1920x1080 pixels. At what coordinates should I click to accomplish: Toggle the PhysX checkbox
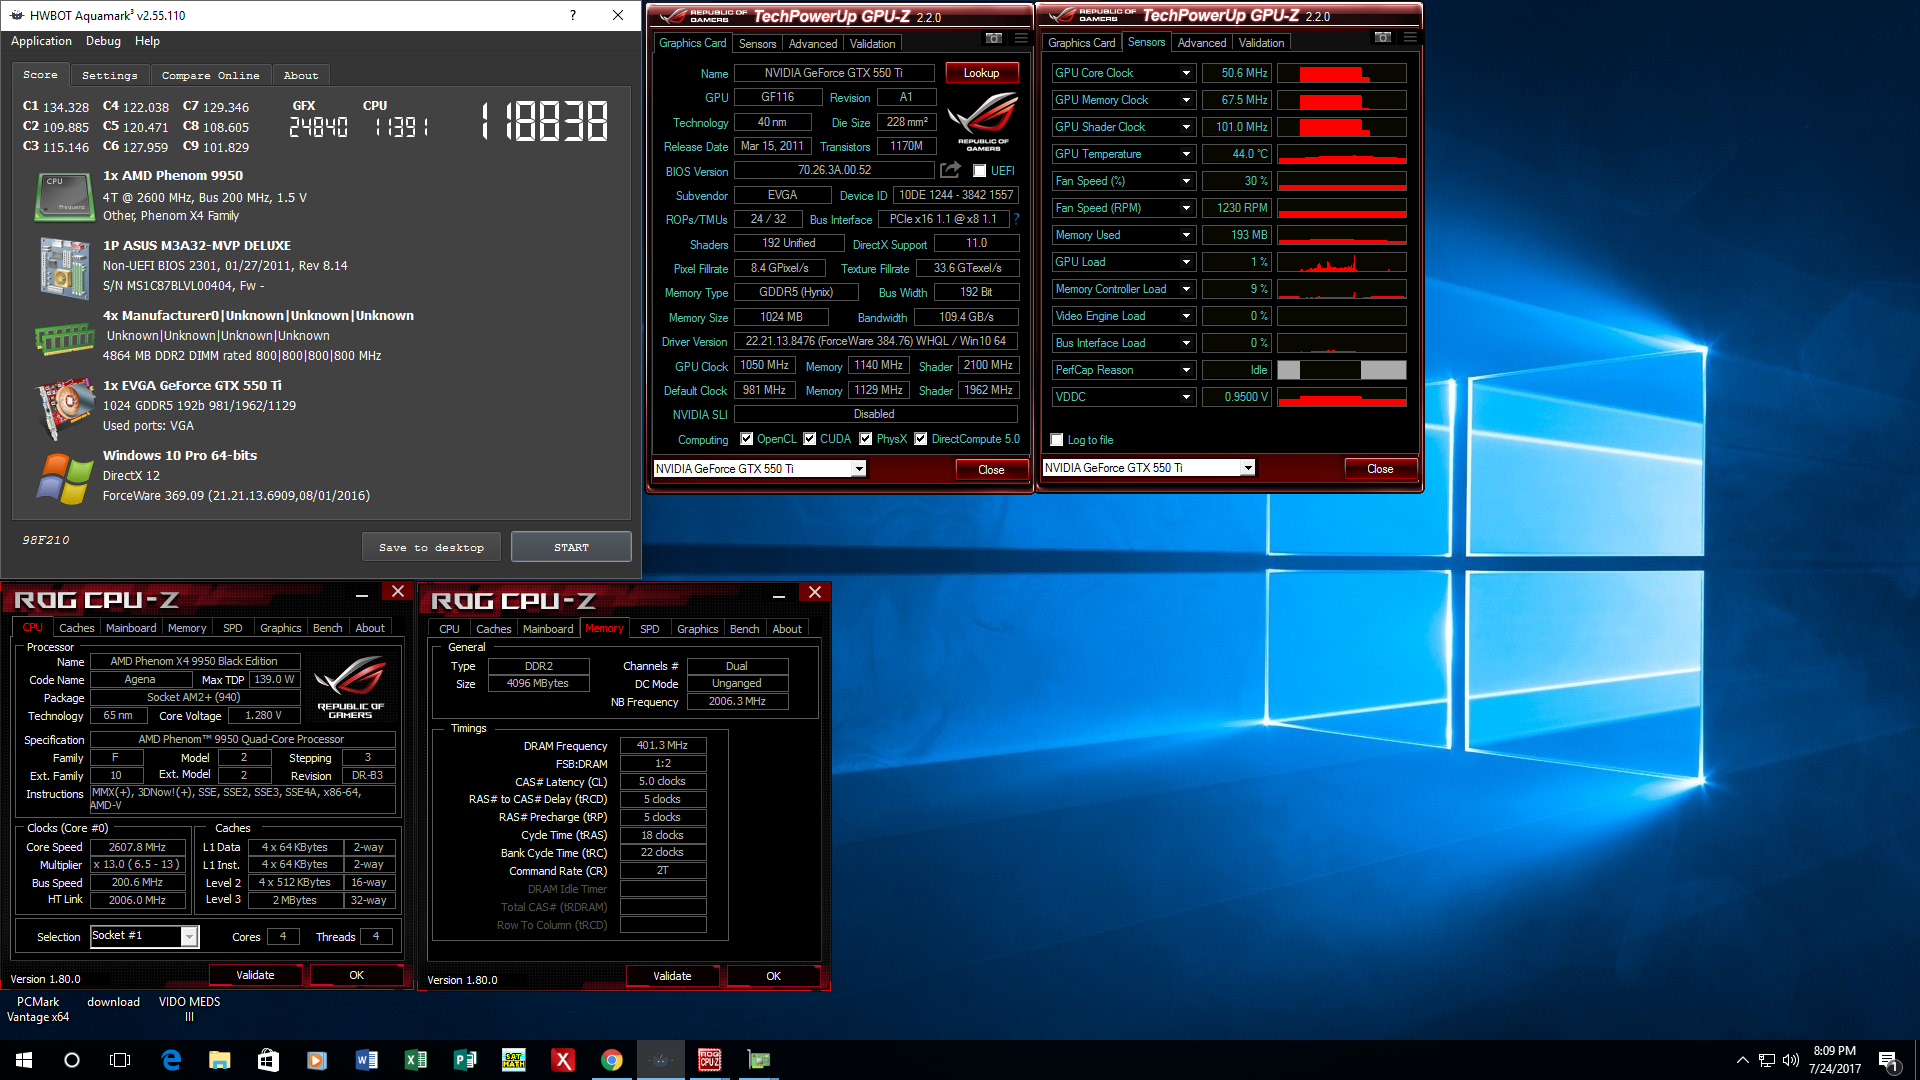point(865,439)
